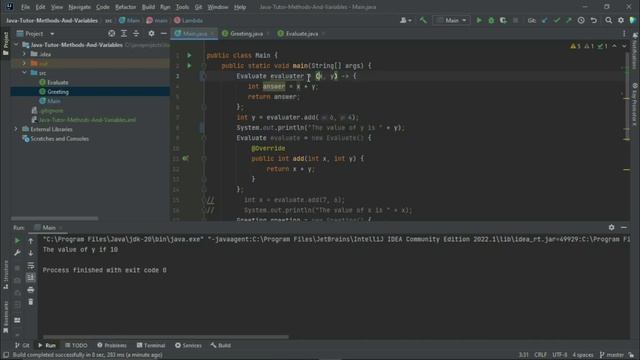This screenshot has height=360, width=640.
Task: Start debugging with the toolbar bug icon
Action: pos(491,20)
